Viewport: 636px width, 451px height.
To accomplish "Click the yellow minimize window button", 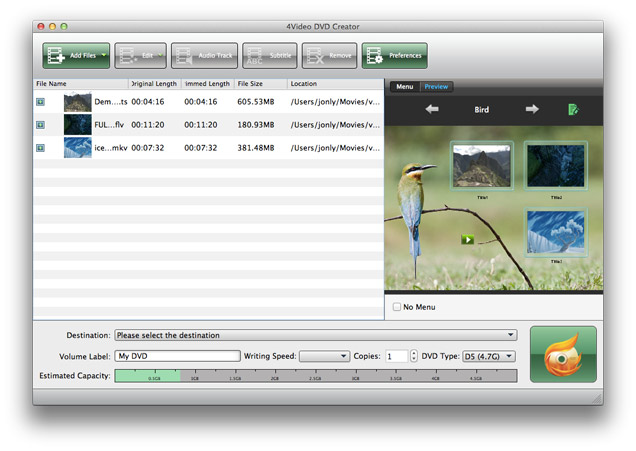I will click(x=52, y=26).
